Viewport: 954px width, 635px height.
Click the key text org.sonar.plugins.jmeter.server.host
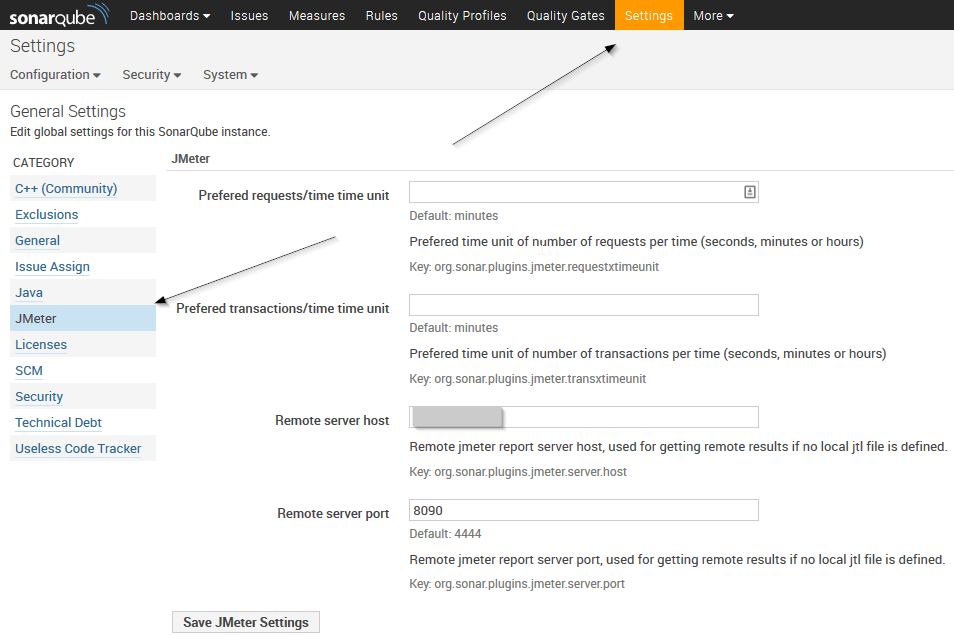[530, 472]
